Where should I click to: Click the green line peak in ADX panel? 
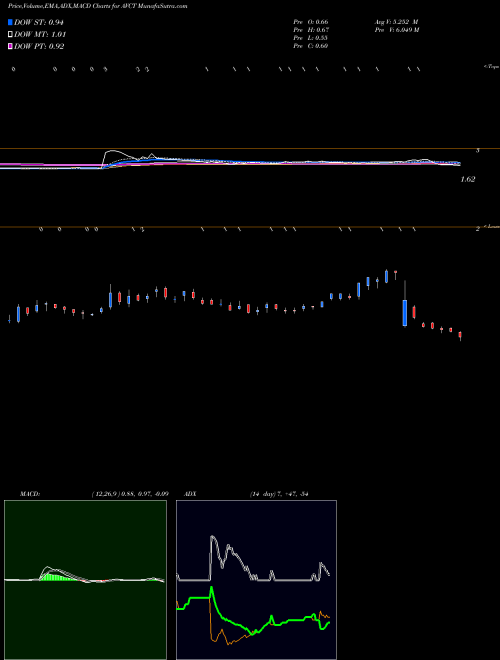tap(211, 588)
